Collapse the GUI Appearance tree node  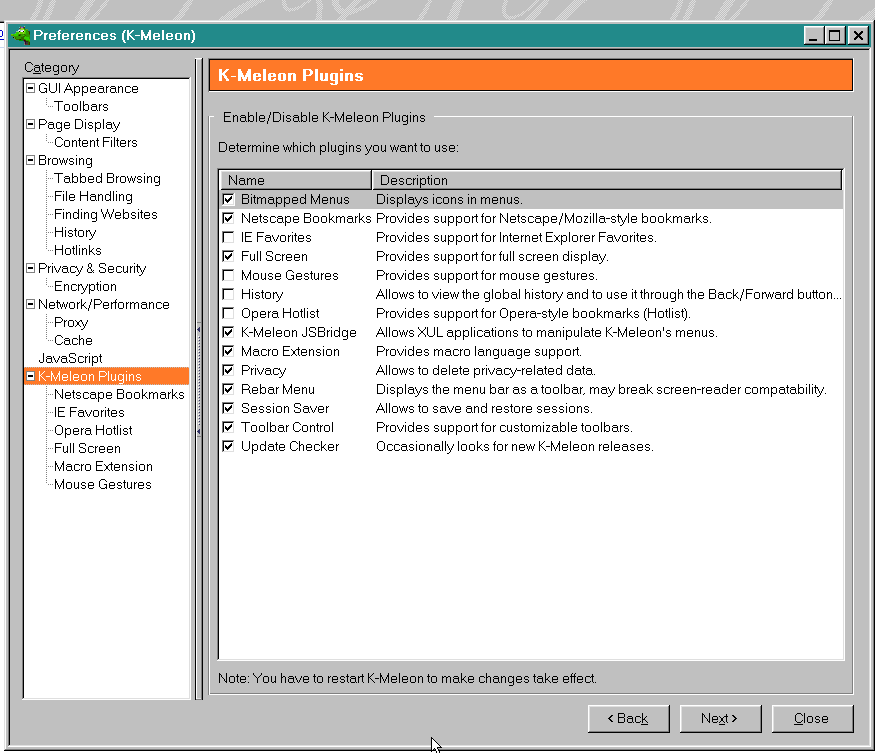tap(30, 89)
